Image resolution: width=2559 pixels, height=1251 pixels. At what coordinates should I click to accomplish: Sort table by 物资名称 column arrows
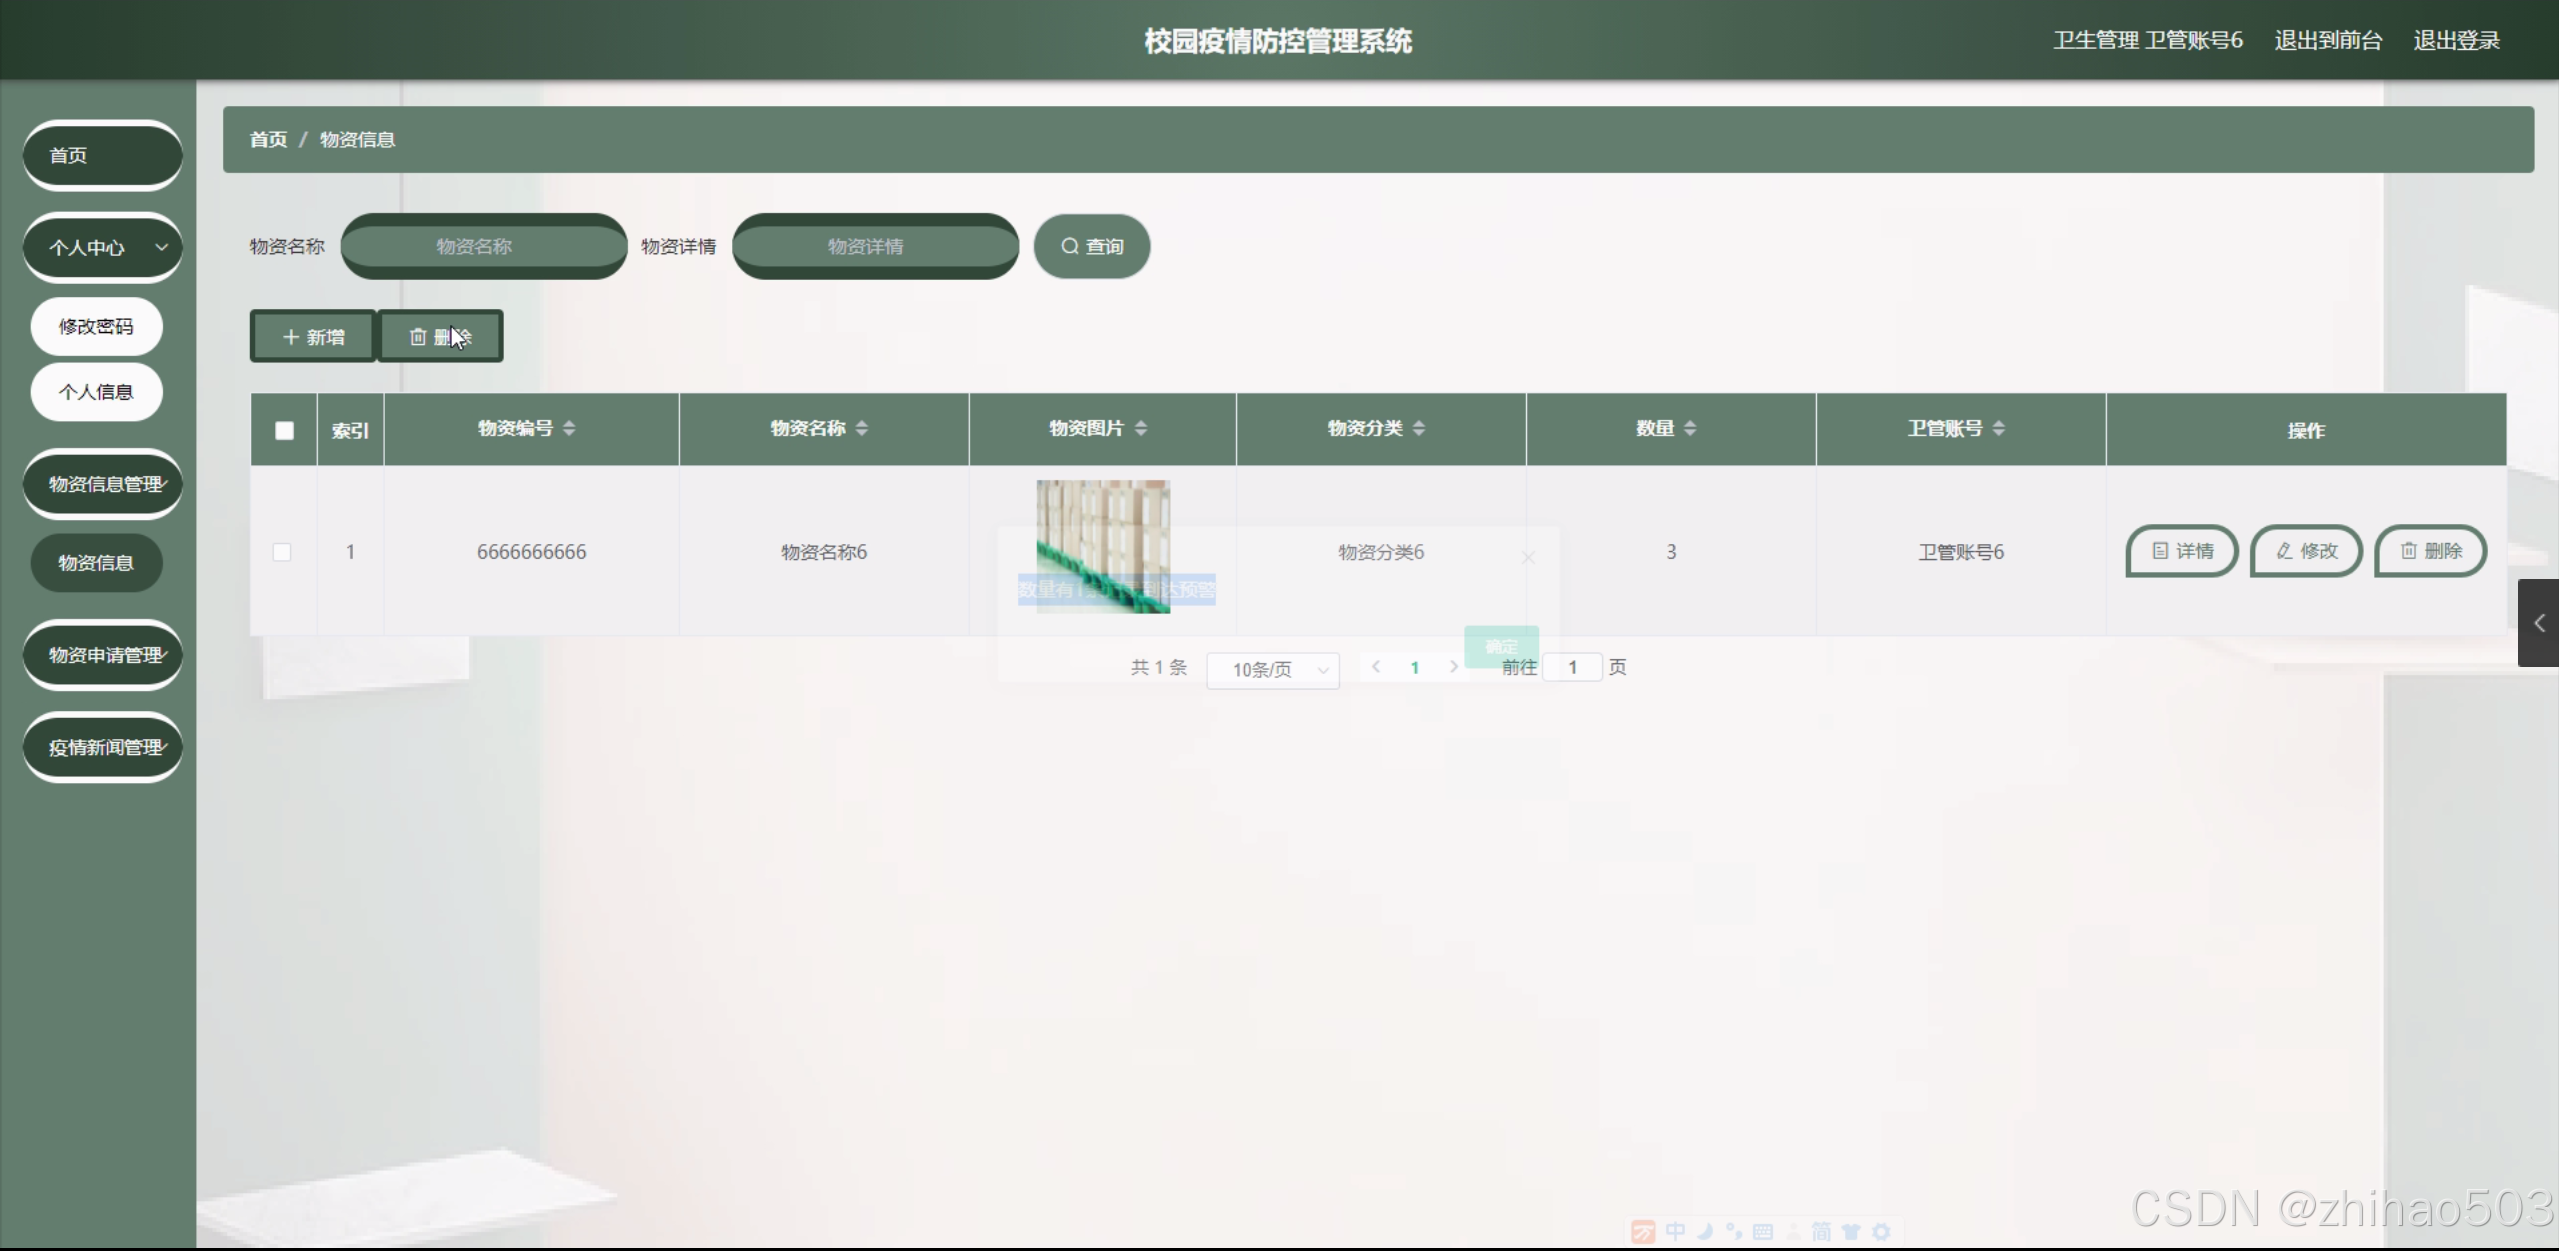pyautogui.click(x=862, y=429)
